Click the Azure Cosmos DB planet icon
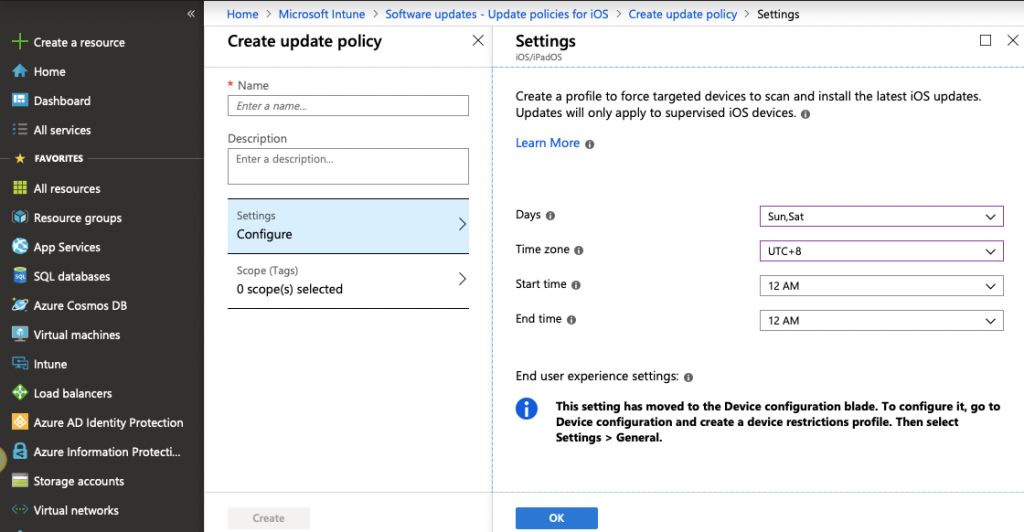Screen dimensions: 1024x532 click(x=20, y=305)
